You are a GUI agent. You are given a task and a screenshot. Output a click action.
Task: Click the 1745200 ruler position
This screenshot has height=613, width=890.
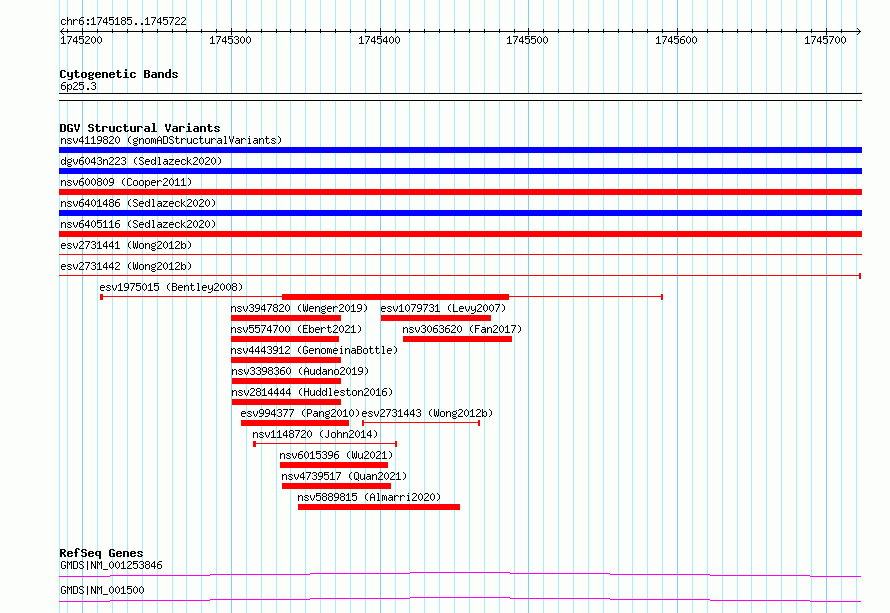81,40
